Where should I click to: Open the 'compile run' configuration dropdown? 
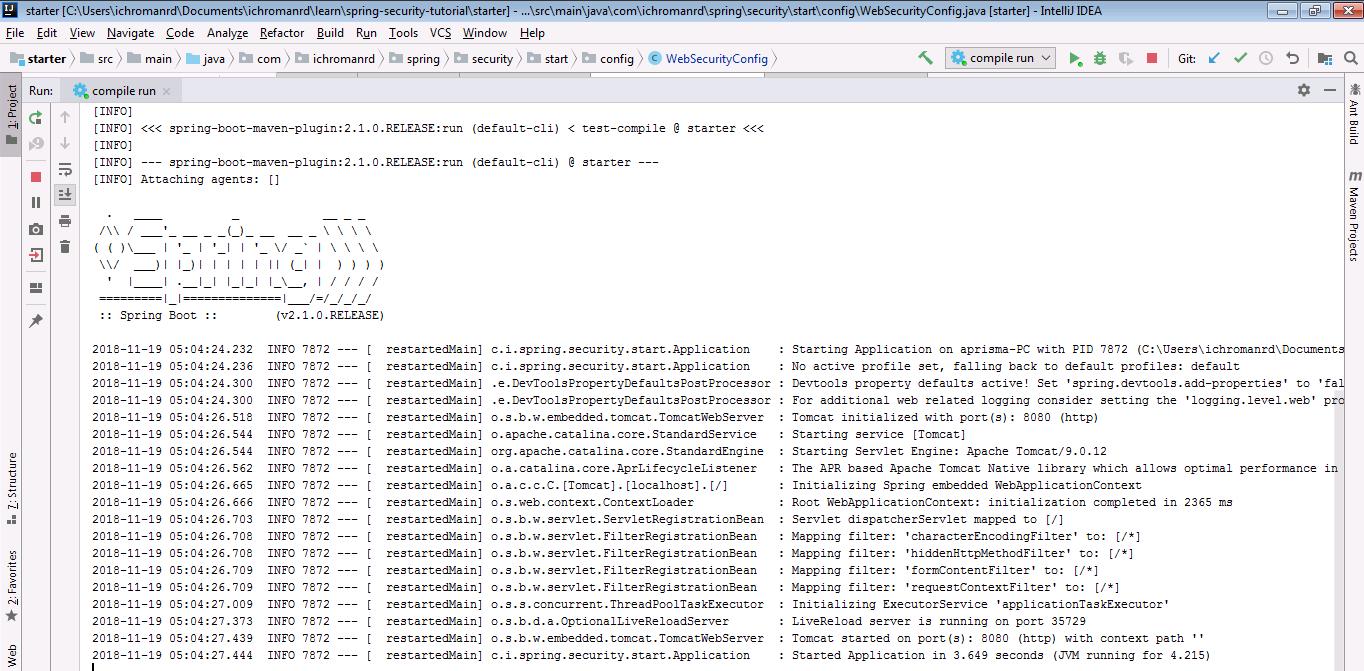[x=1000, y=58]
